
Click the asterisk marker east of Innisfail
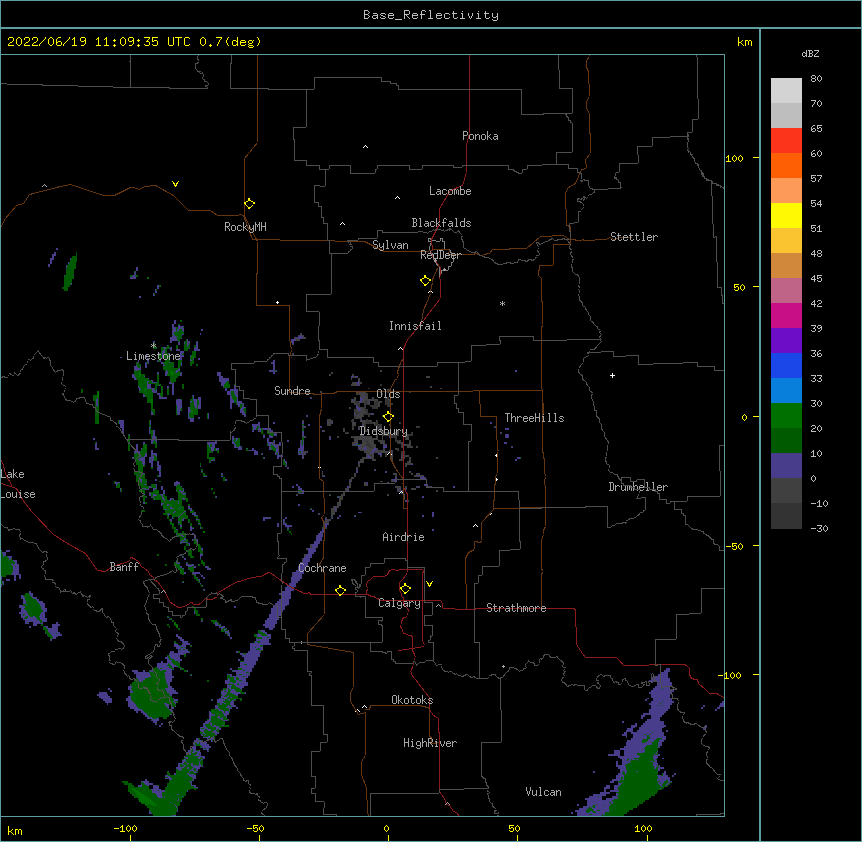[x=502, y=303]
